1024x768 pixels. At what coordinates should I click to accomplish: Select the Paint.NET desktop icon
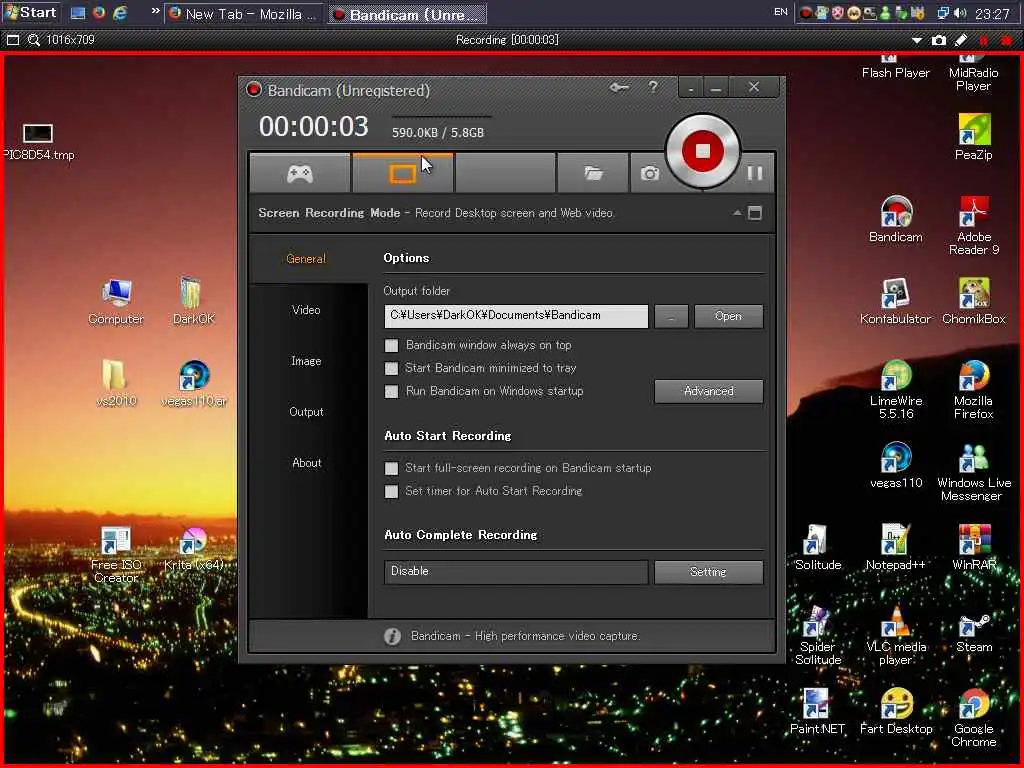pos(817,711)
